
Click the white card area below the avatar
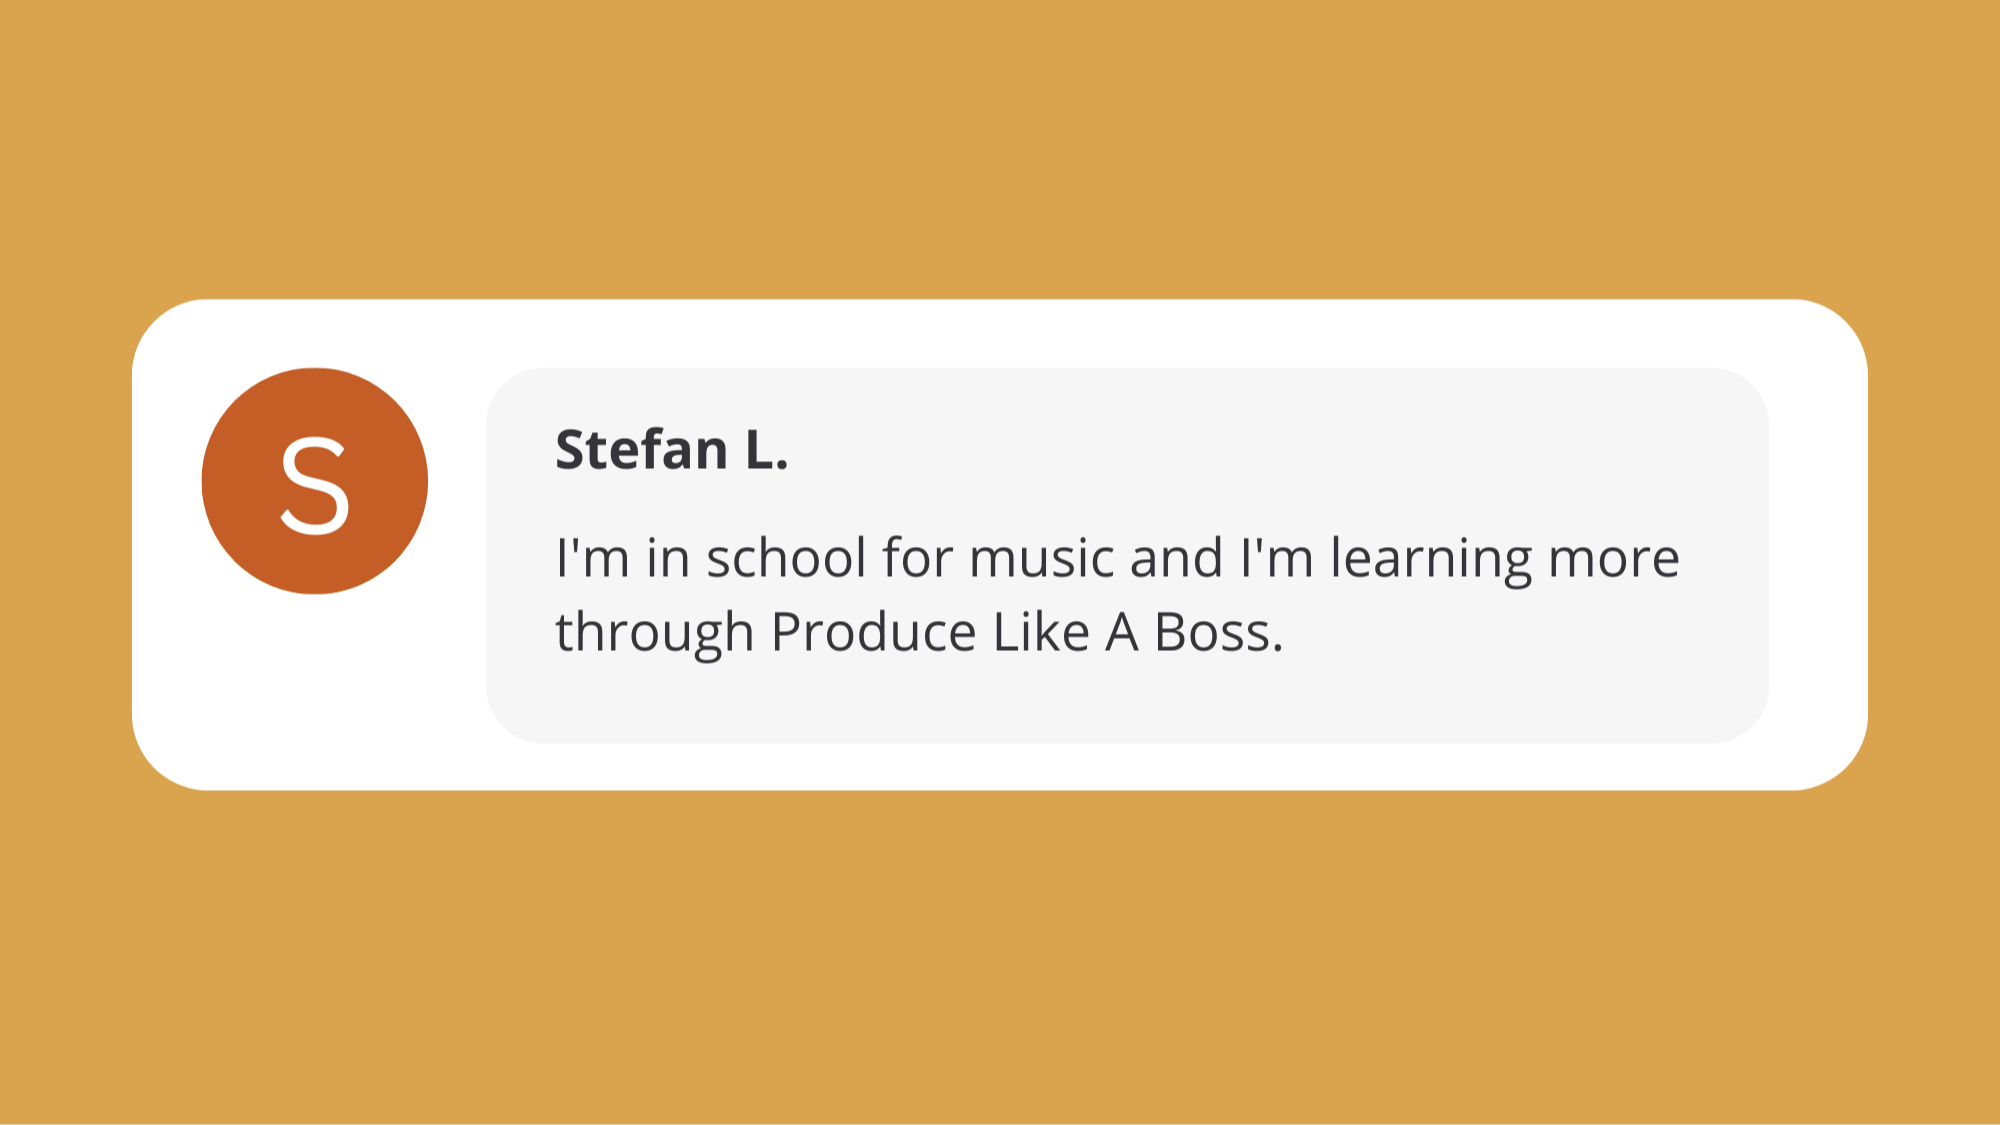(315, 690)
